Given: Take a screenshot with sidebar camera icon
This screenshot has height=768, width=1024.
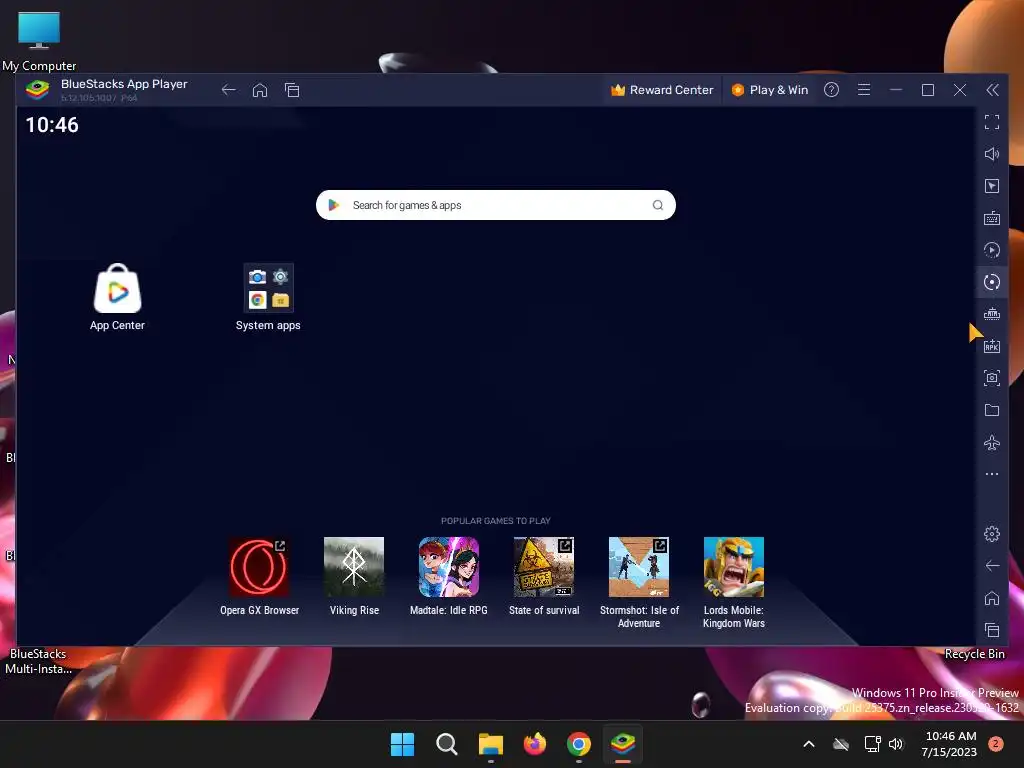Looking at the screenshot, I should pos(992,378).
